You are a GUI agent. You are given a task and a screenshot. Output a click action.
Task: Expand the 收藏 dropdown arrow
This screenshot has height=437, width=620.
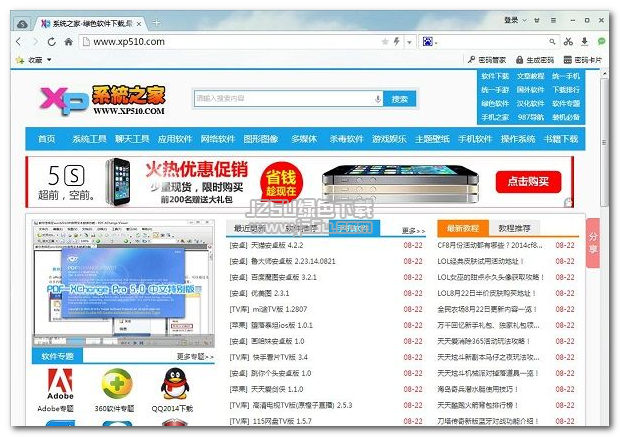(x=49, y=60)
